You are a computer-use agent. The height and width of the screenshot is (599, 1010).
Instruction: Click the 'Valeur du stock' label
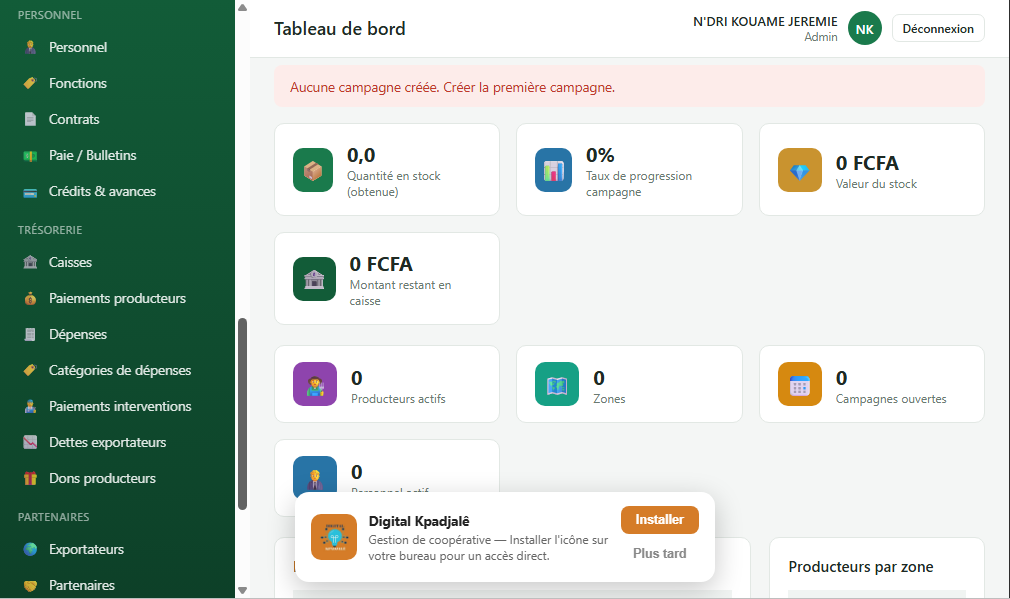pos(876,184)
